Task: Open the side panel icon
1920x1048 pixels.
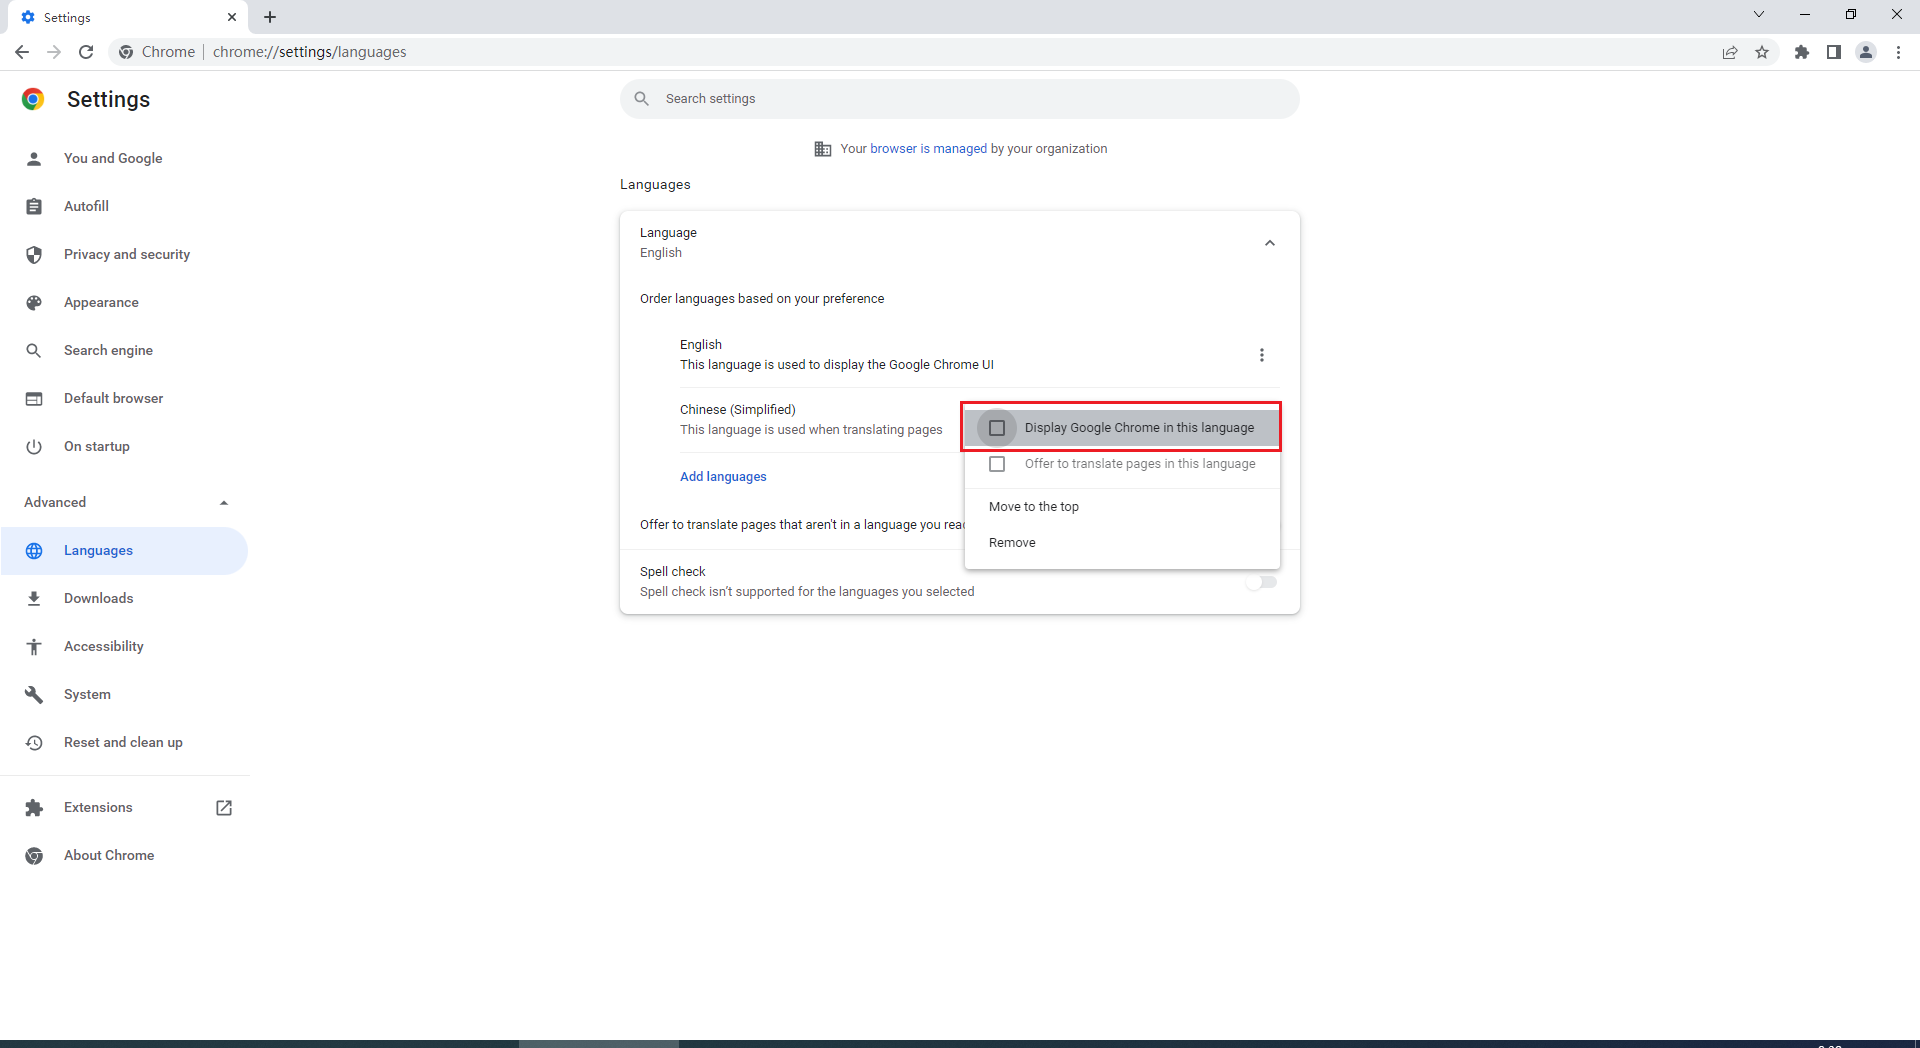Action: coord(1833,52)
